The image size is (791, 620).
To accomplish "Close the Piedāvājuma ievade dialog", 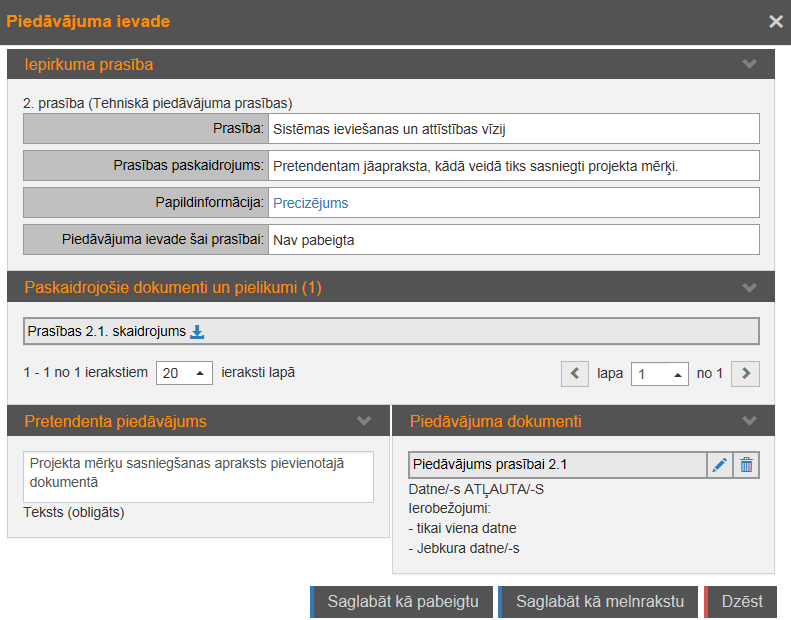I will [x=775, y=21].
